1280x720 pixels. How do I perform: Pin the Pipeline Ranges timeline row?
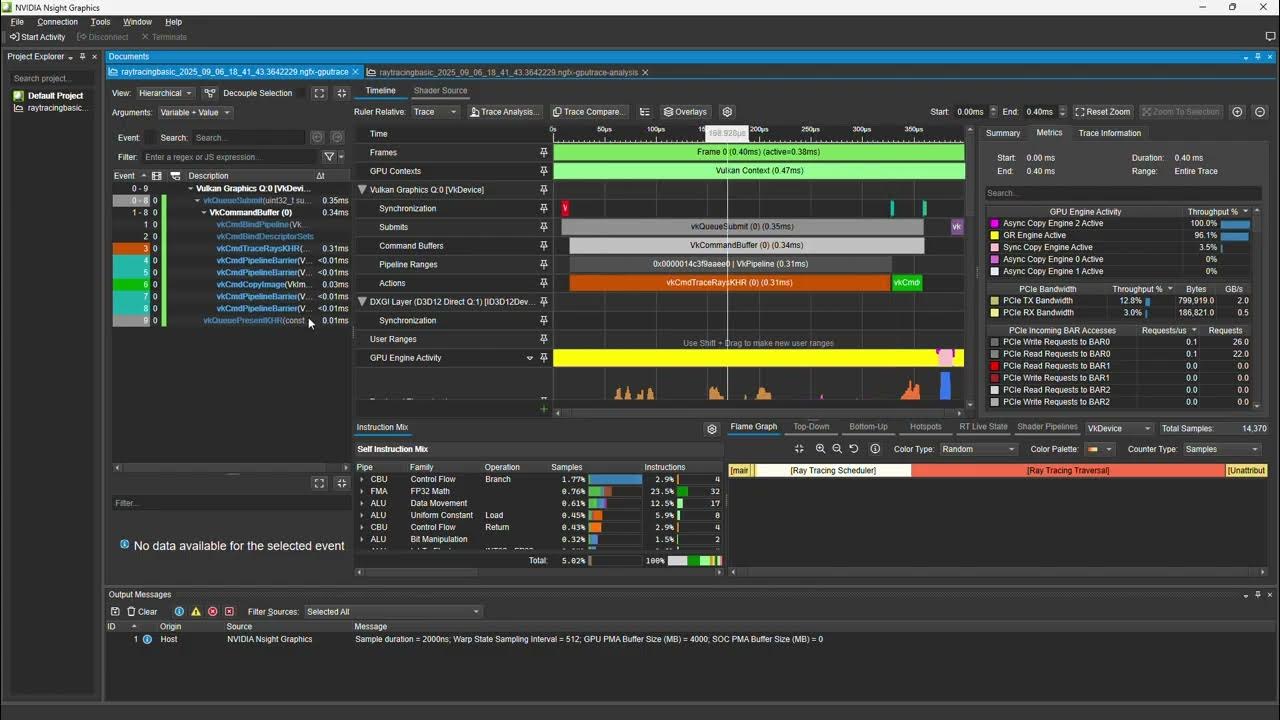pyautogui.click(x=544, y=264)
